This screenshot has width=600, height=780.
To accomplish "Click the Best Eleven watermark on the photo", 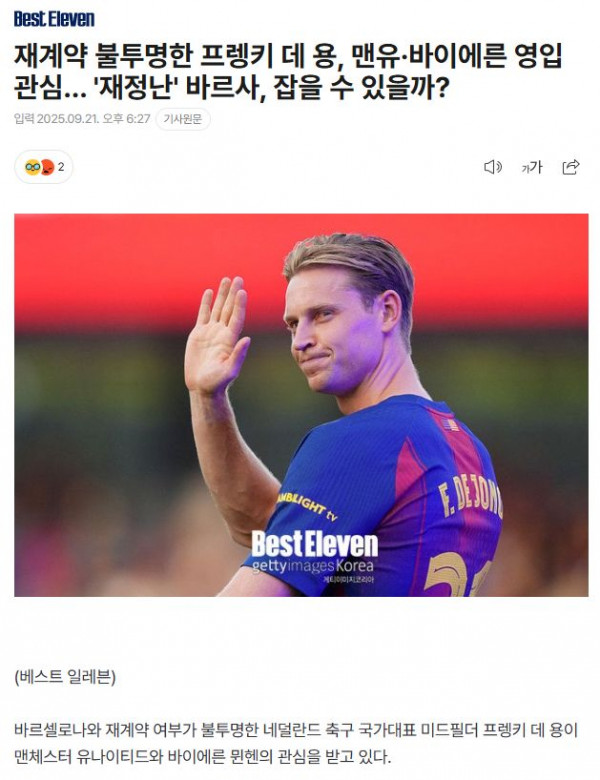I will pyautogui.click(x=314, y=544).
